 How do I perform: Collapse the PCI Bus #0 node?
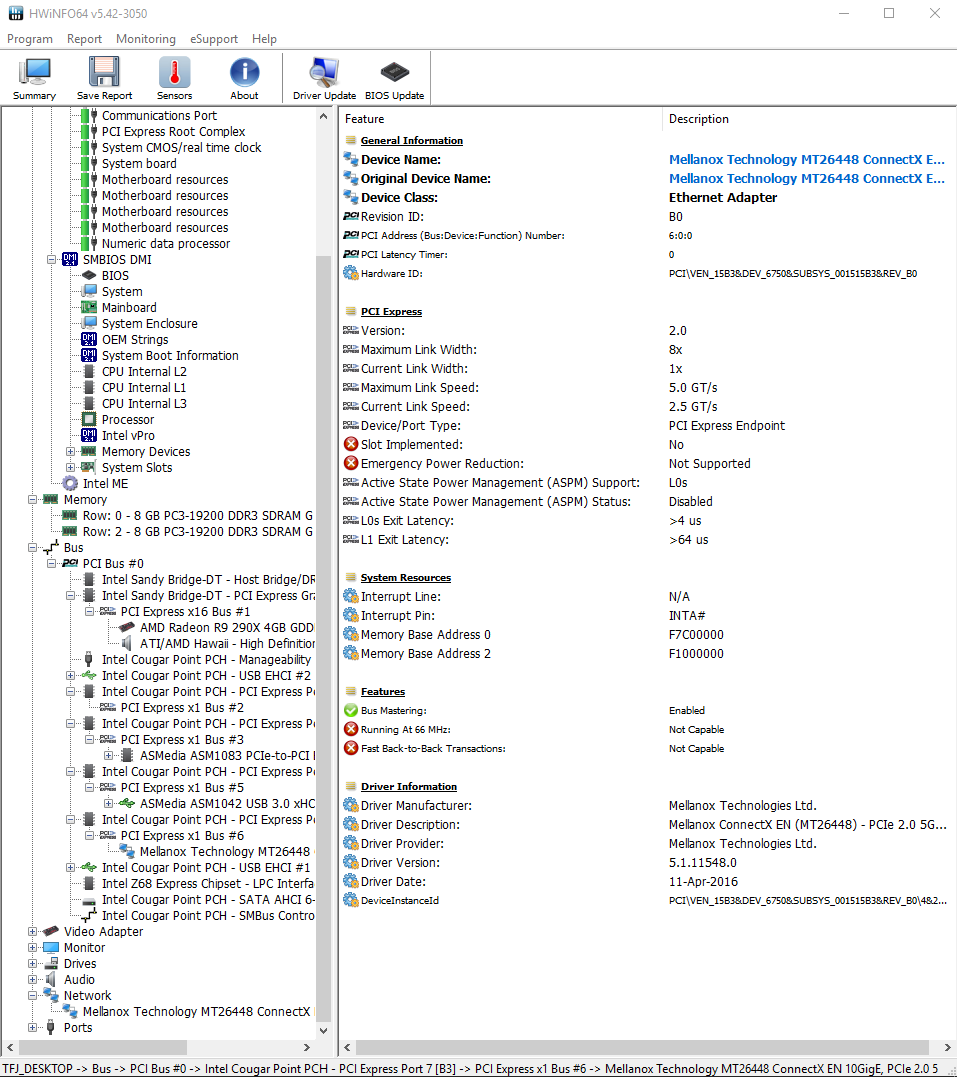pyautogui.click(x=52, y=564)
